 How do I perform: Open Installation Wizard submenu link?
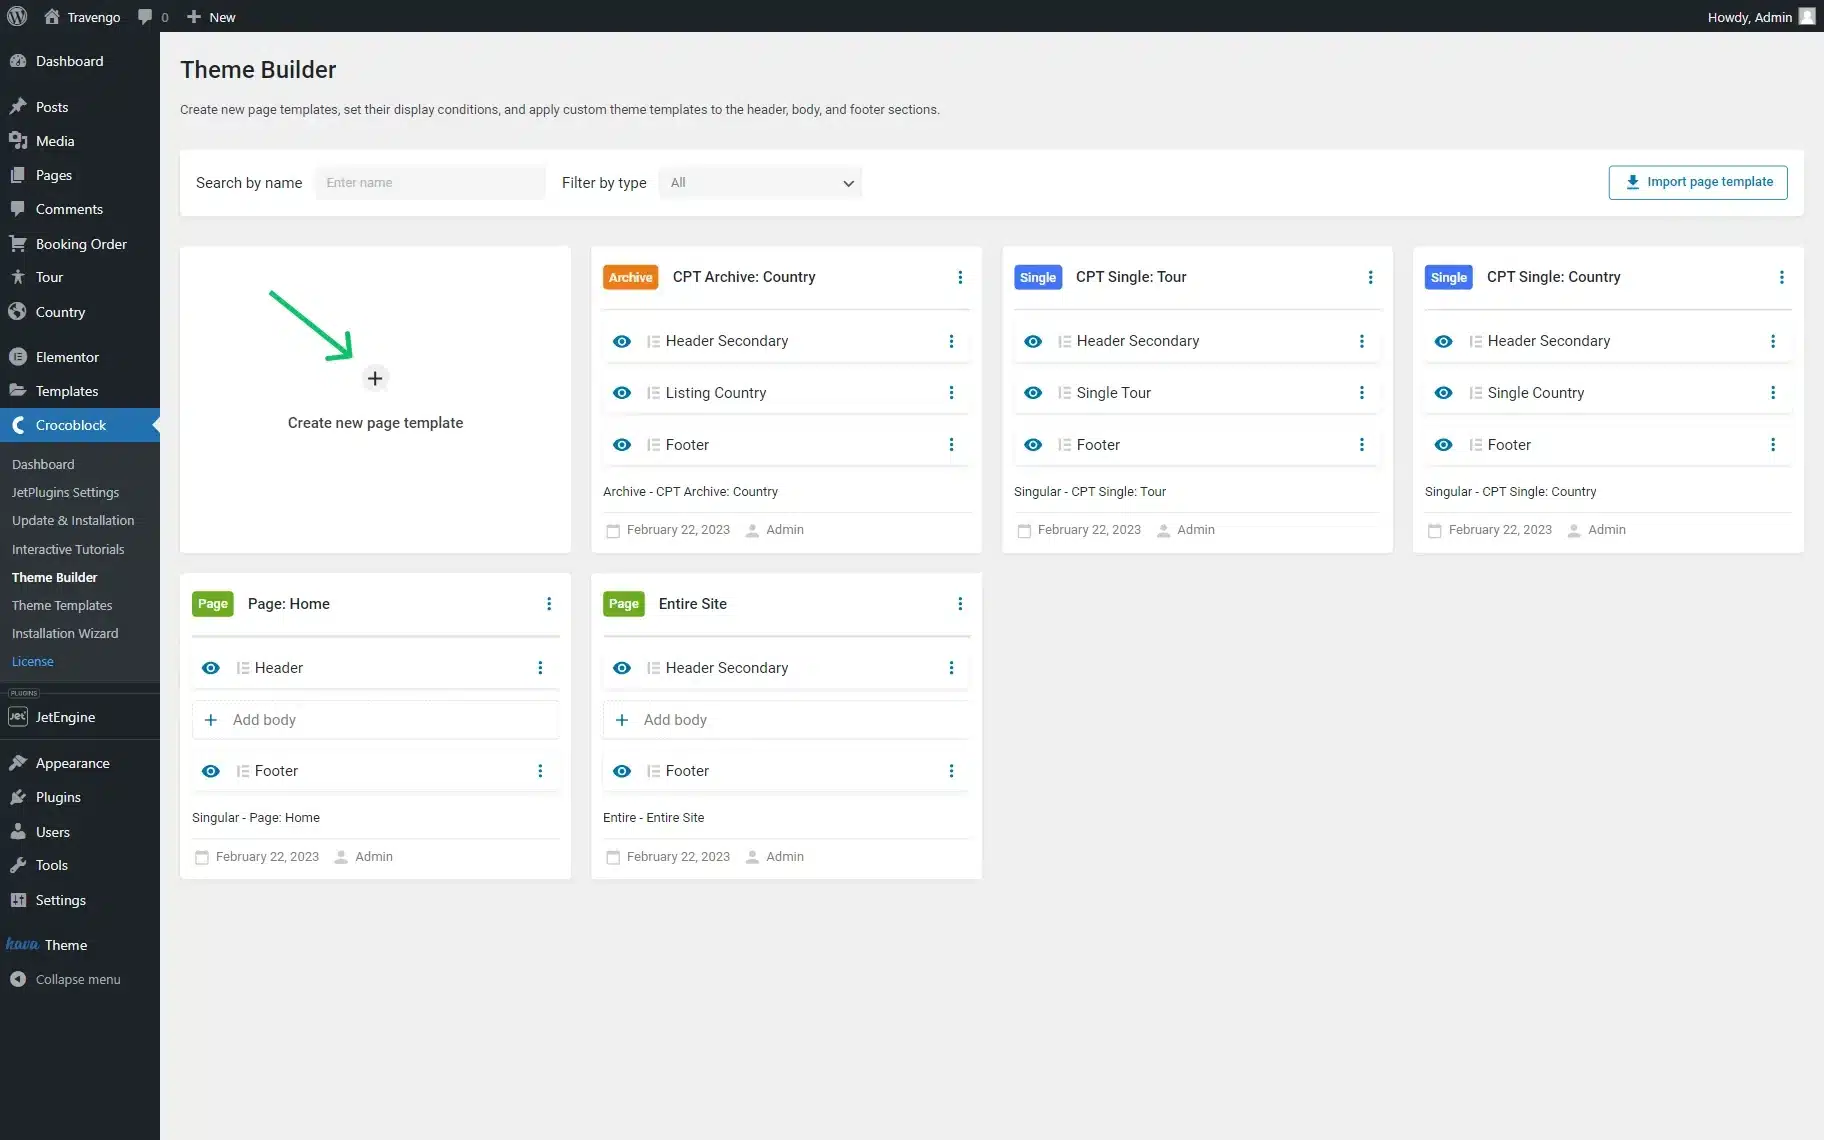pyautogui.click(x=65, y=633)
